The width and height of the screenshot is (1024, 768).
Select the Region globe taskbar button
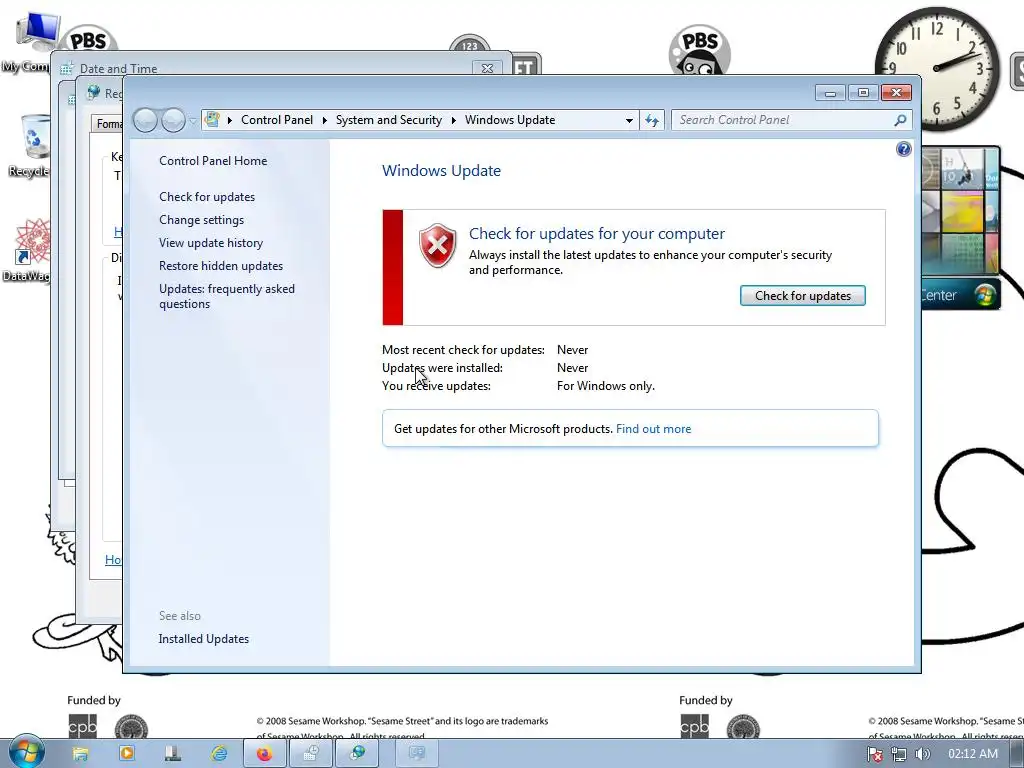pyautogui.click(x=357, y=754)
